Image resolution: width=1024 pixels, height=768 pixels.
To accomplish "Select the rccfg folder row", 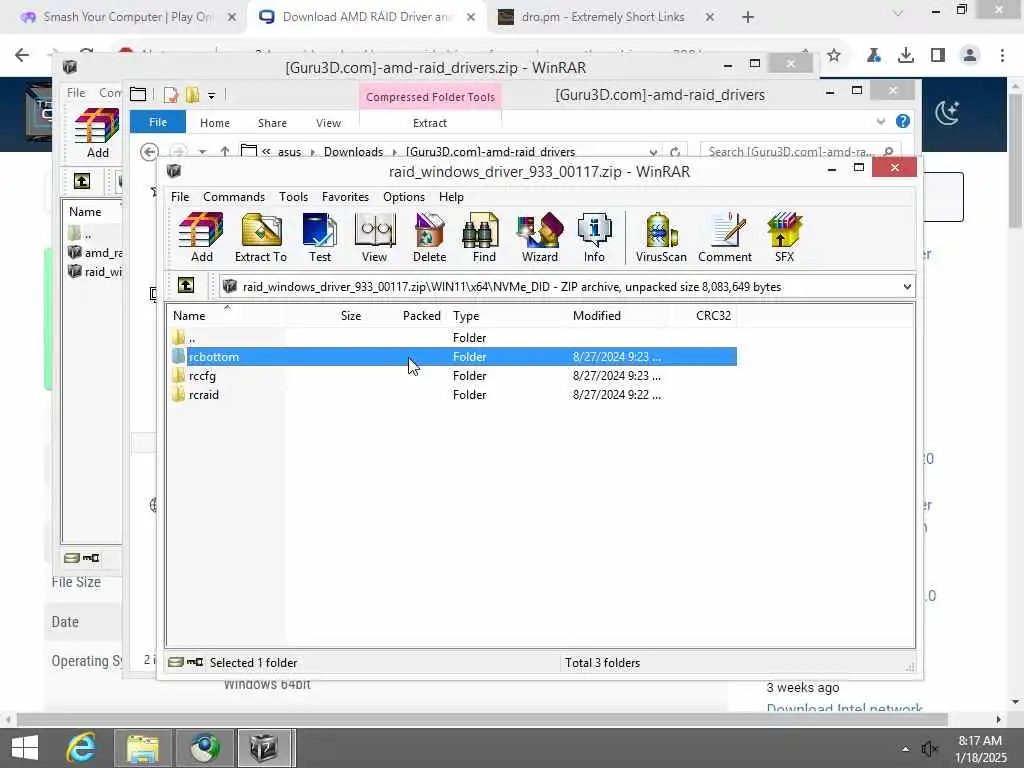I will [x=453, y=376].
